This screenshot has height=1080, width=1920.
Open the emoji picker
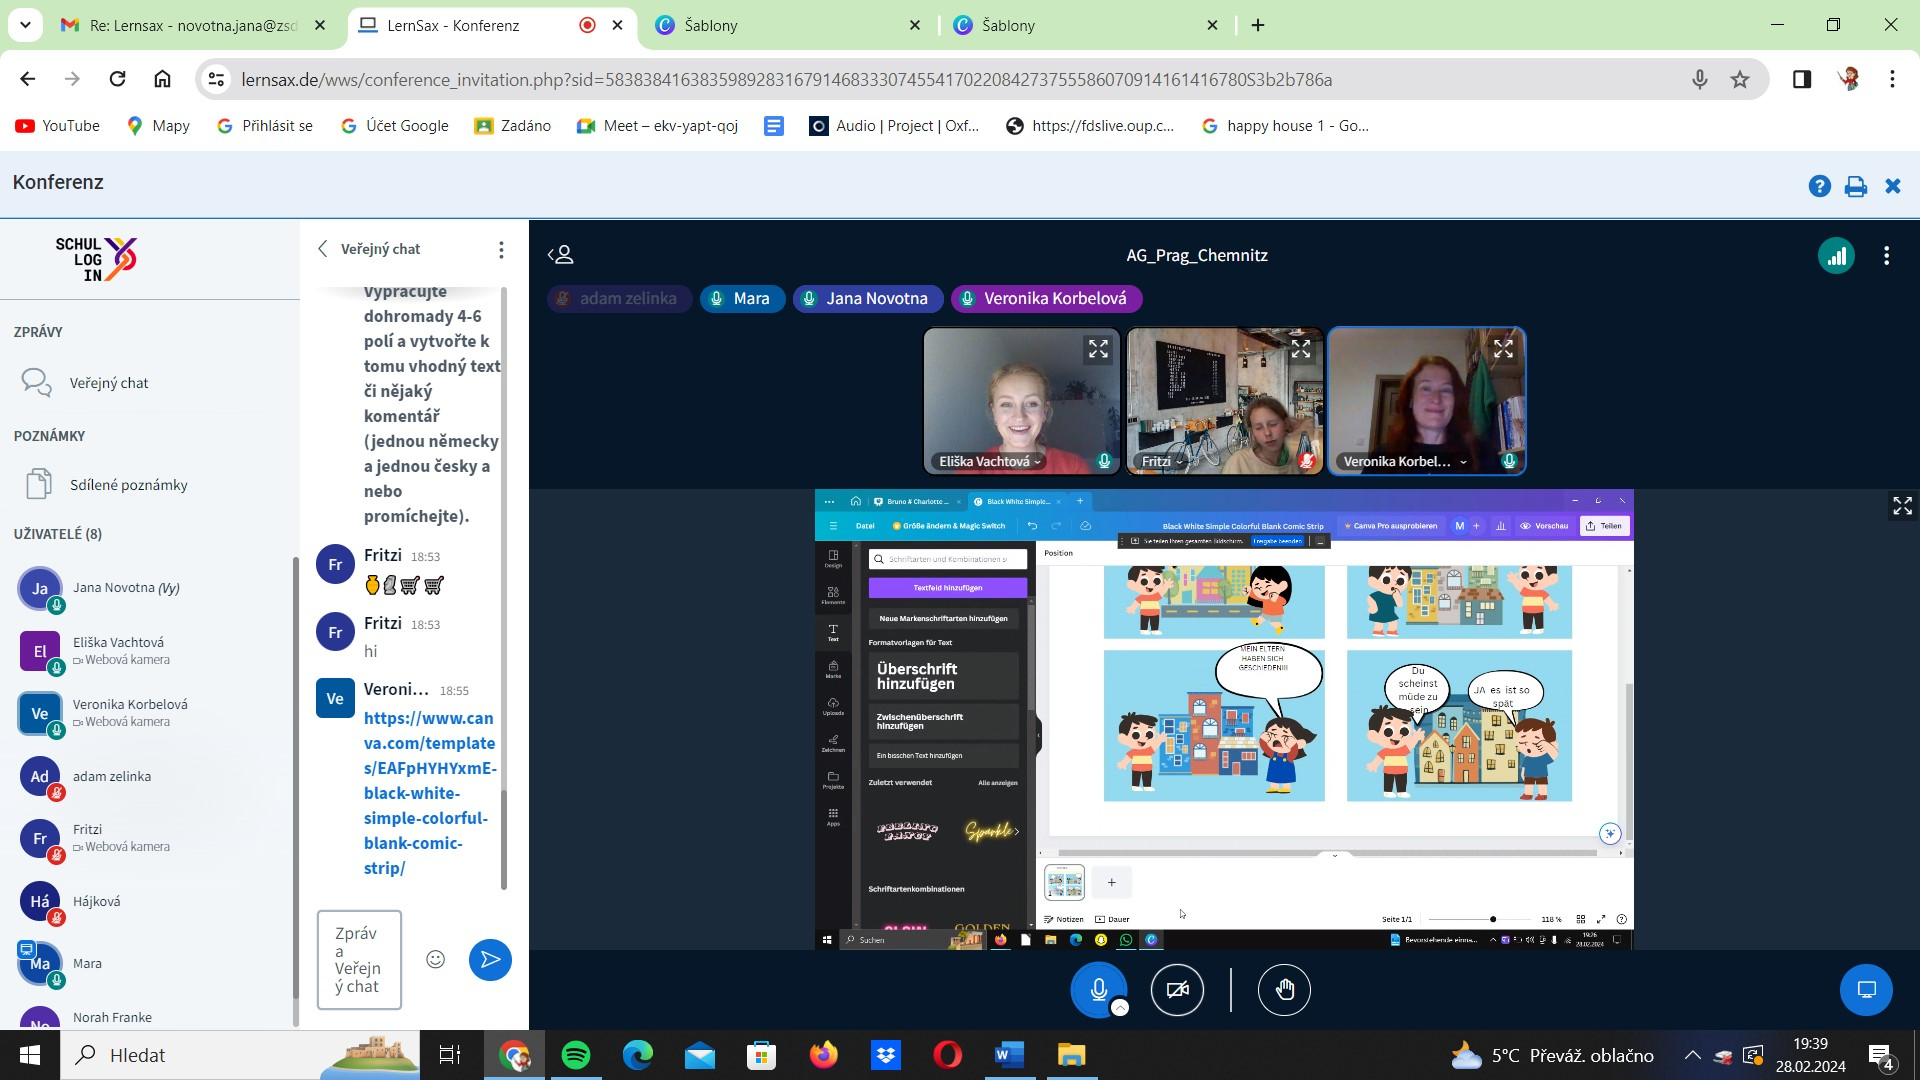[435, 960]
